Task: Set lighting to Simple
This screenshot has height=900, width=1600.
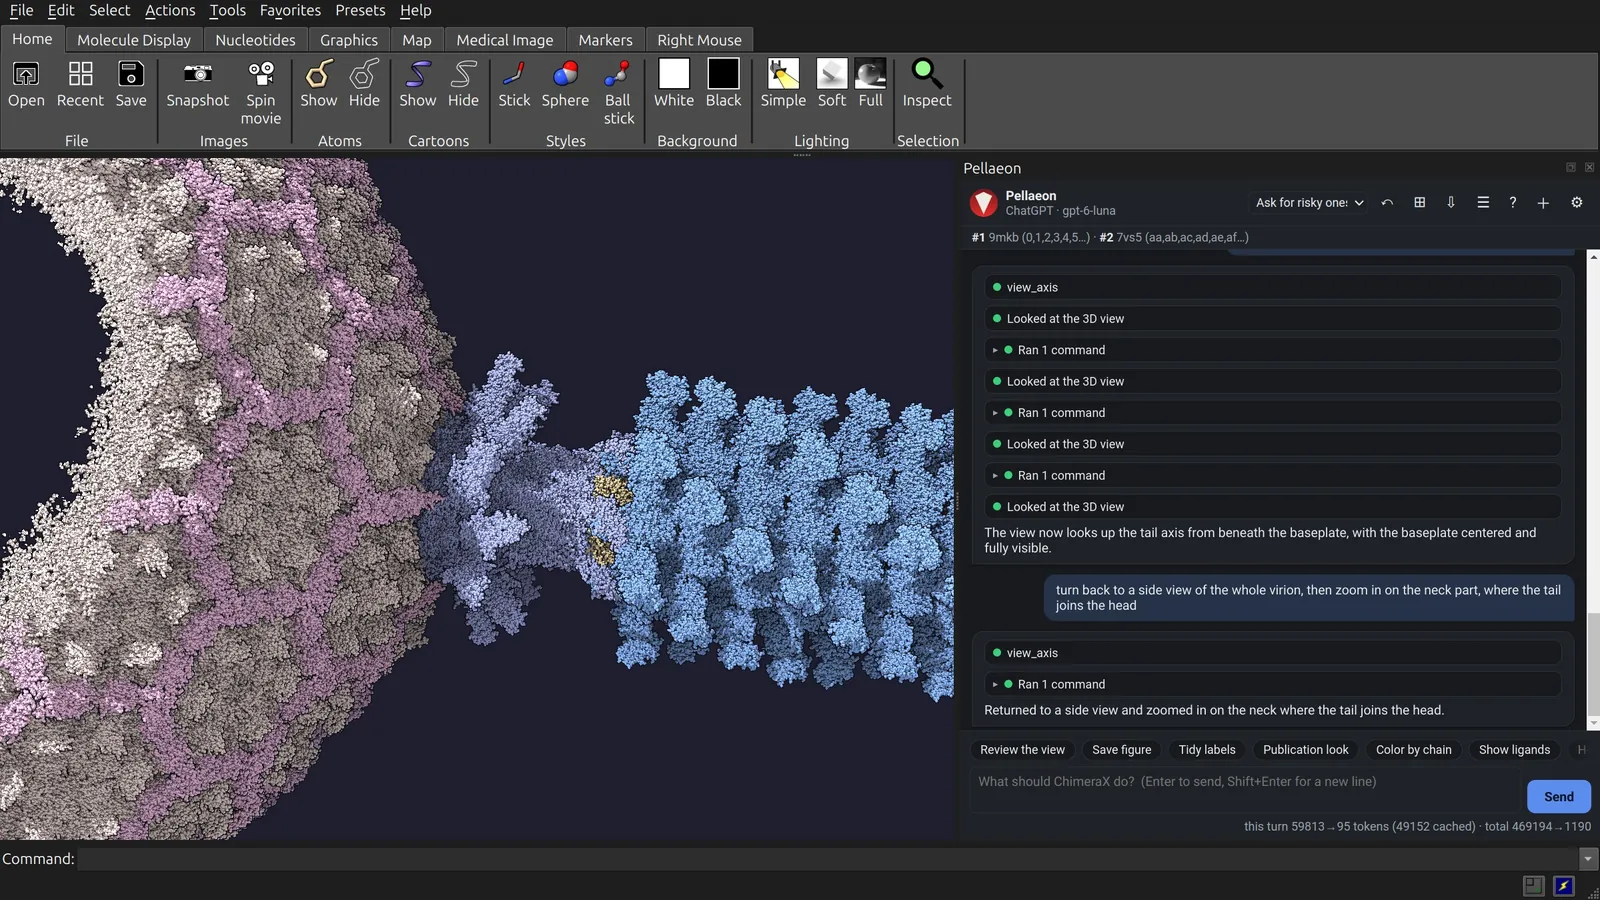Action: coord(783,84)
